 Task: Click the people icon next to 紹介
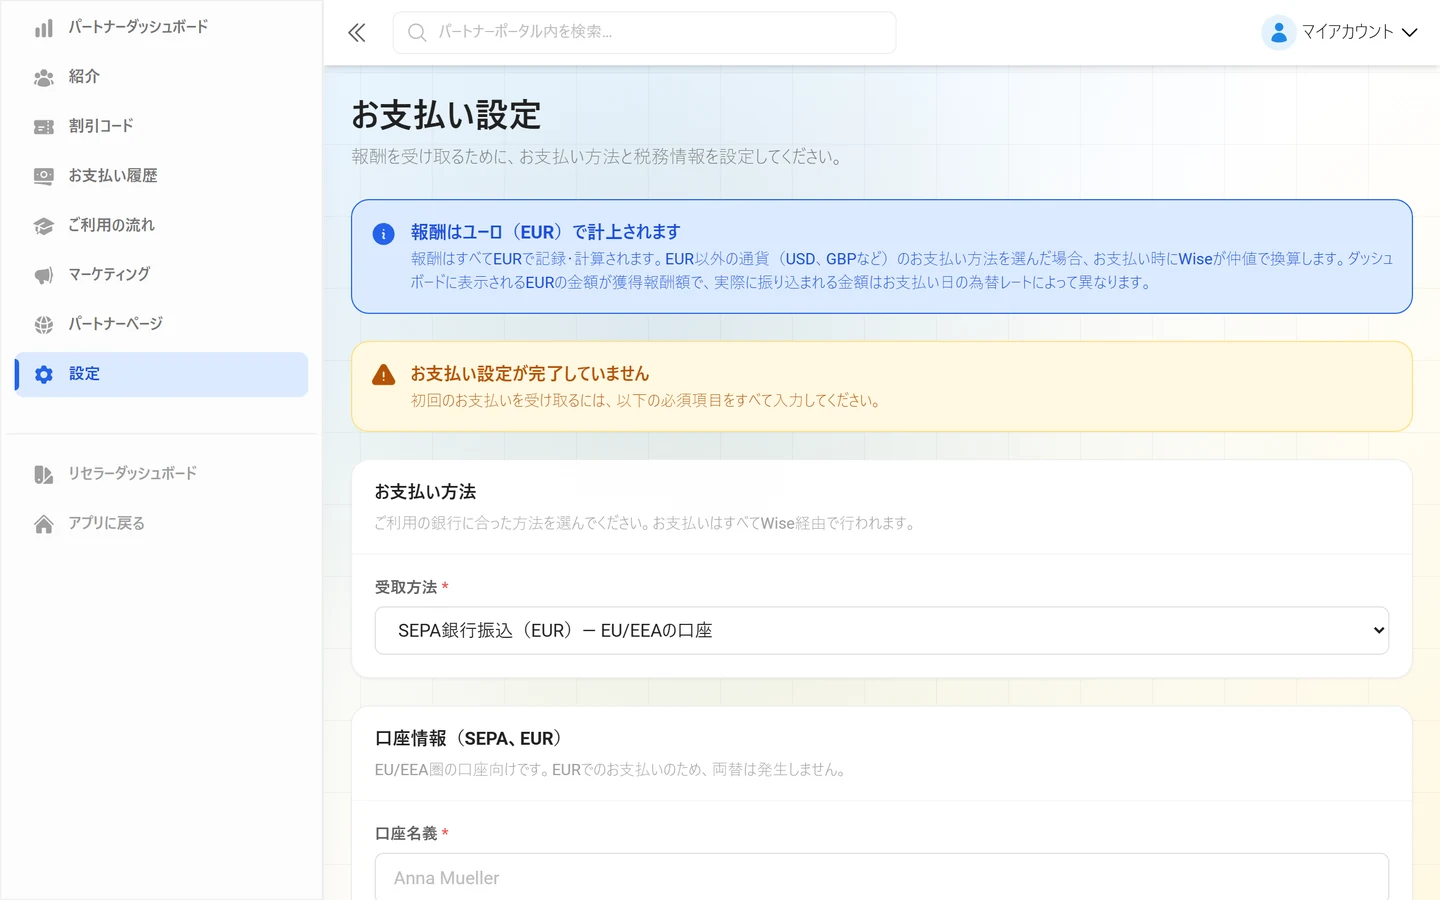(44, 77)
